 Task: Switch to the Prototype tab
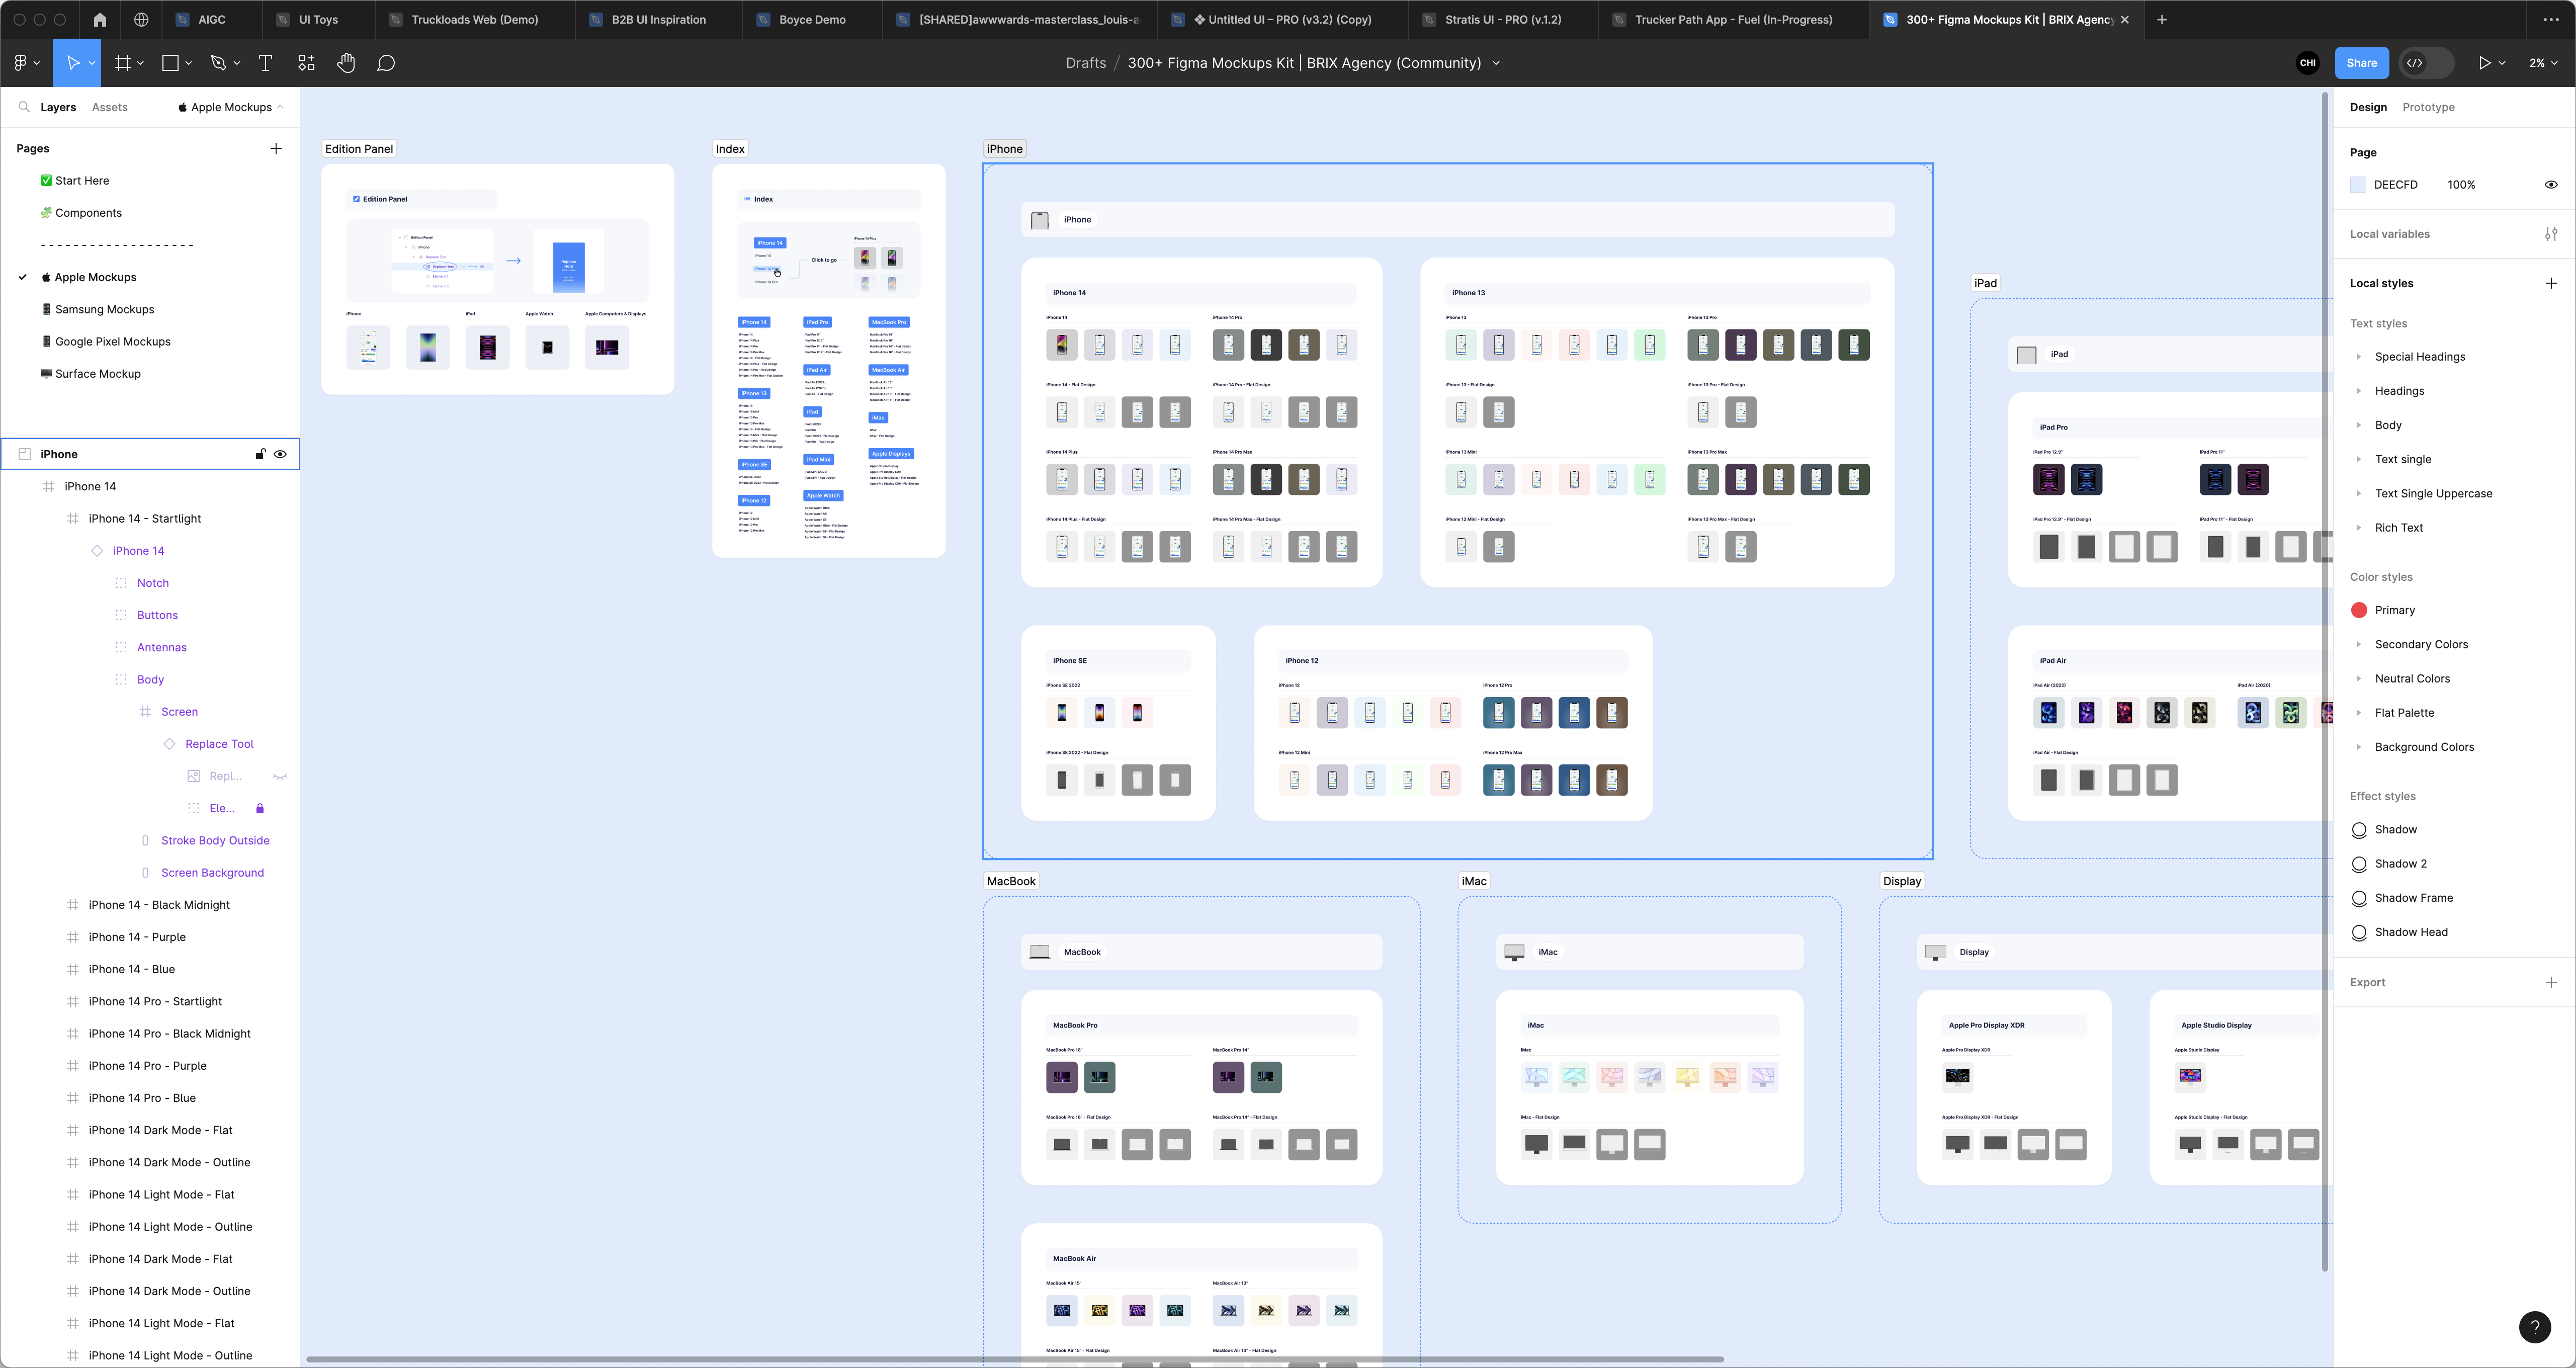click(2428, 107)
